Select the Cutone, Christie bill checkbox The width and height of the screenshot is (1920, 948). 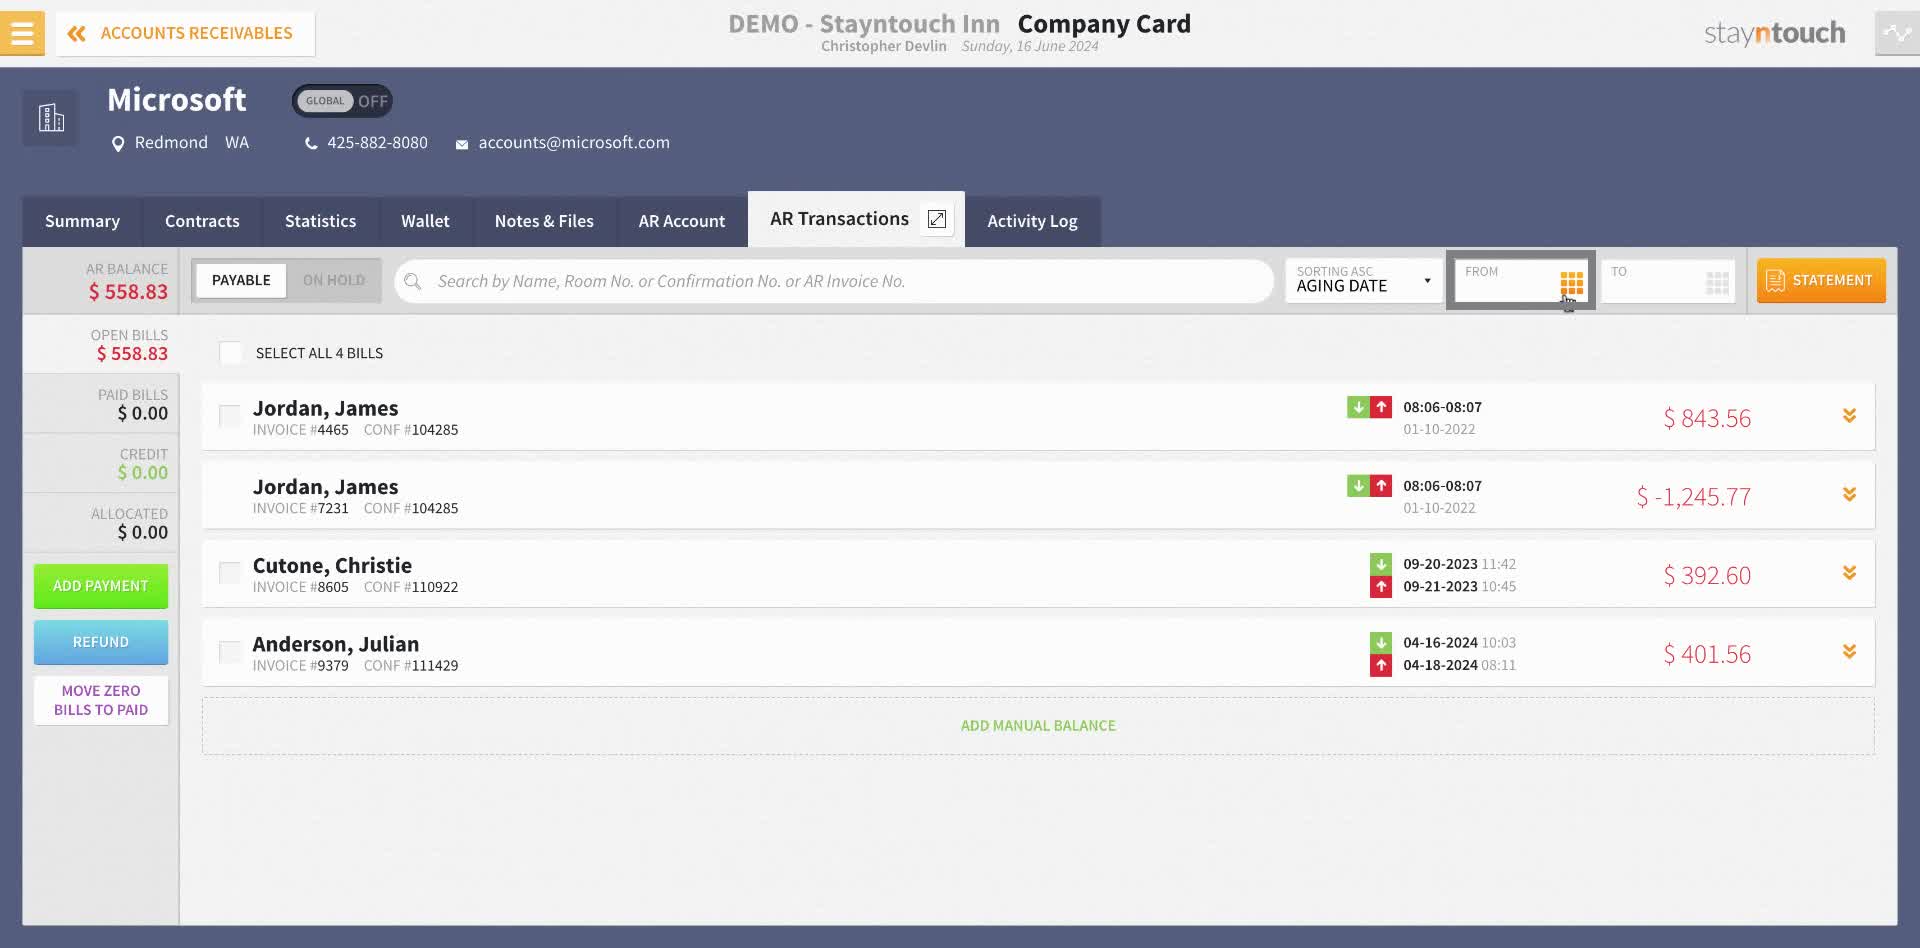click(230, 574)
